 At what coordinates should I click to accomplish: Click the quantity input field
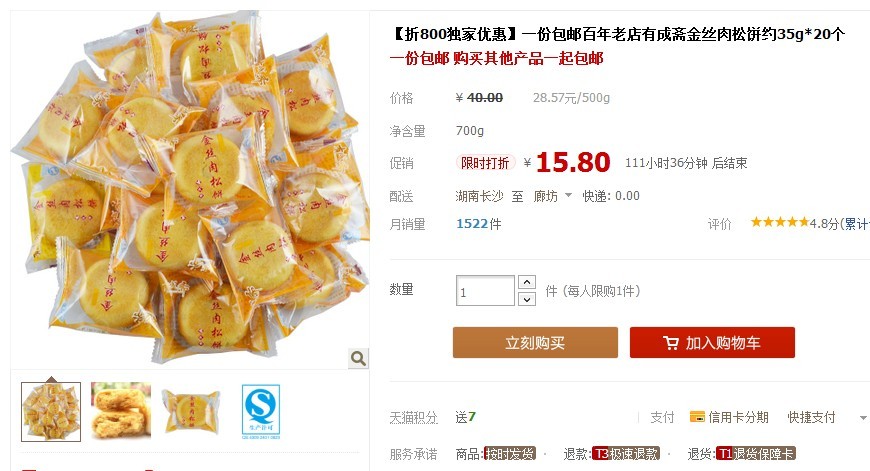[x=485, y=291]
